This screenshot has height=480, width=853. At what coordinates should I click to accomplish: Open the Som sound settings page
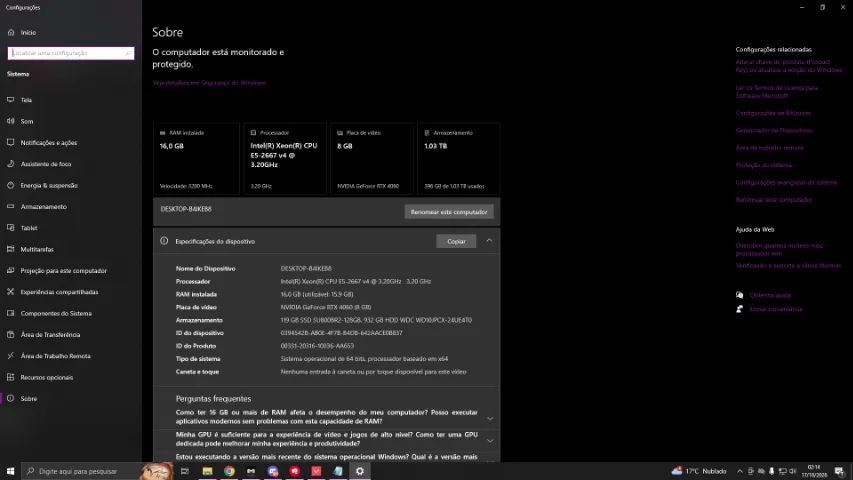pyautogui.click(x=71, y=121)
